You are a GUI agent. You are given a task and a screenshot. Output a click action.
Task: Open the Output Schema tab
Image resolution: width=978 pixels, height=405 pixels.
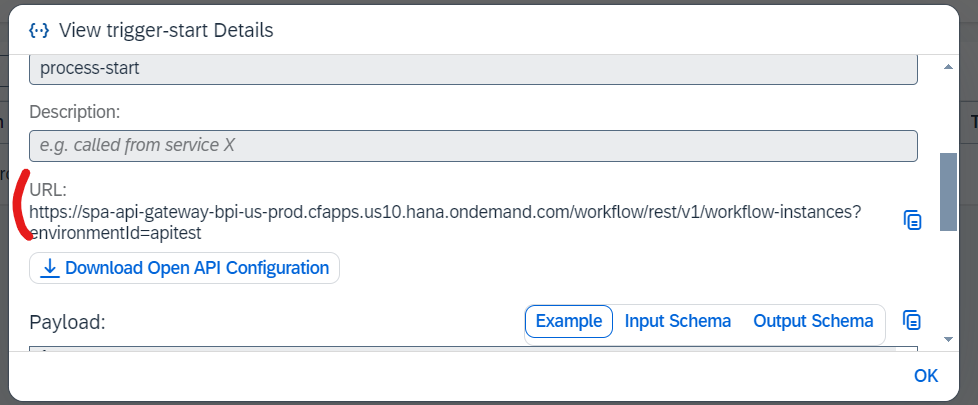click(813, 321)
